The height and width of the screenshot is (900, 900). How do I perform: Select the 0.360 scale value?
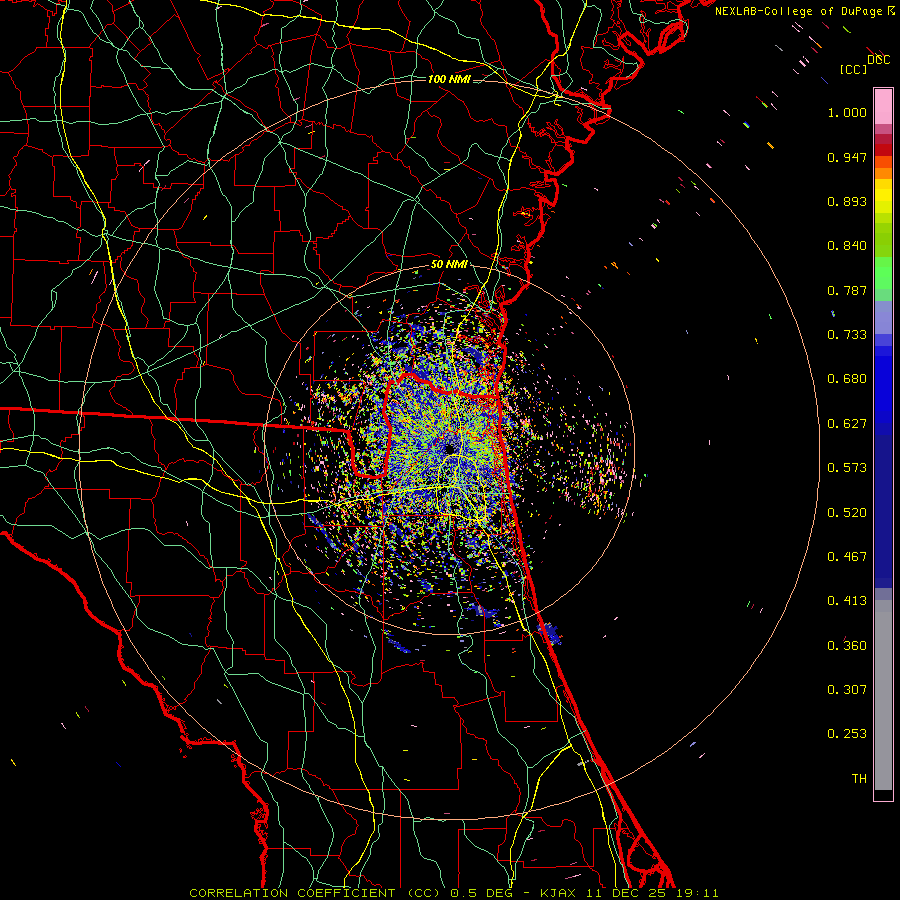pyautogui.click(x=847, y=646)
